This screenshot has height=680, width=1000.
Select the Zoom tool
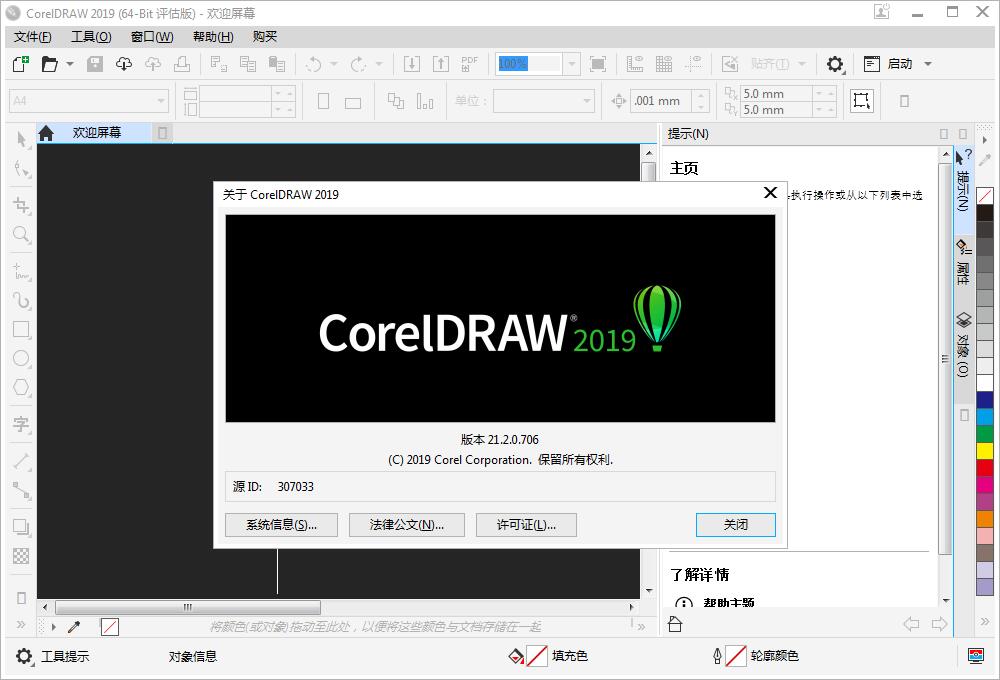[21, 235]
